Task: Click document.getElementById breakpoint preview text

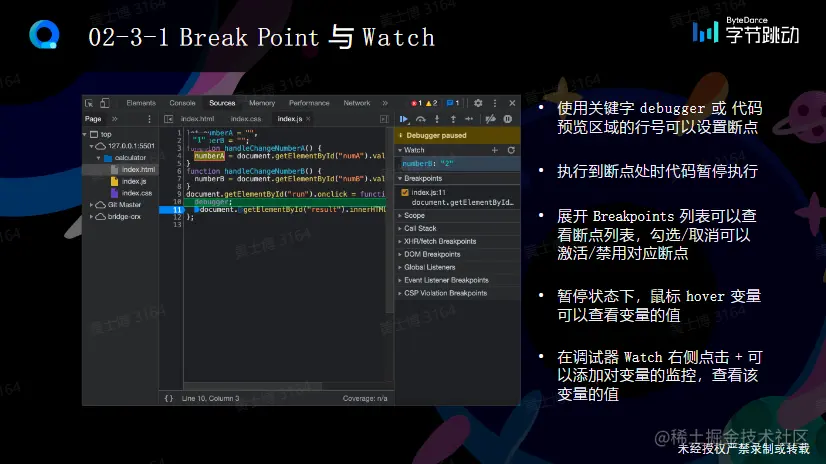Action: click(463, 202)
